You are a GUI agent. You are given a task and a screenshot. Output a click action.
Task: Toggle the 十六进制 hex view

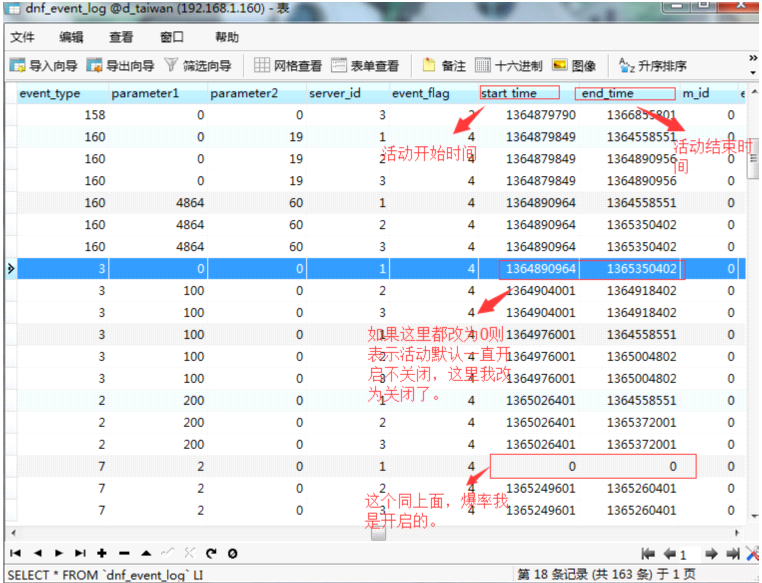tap(508, 66)
